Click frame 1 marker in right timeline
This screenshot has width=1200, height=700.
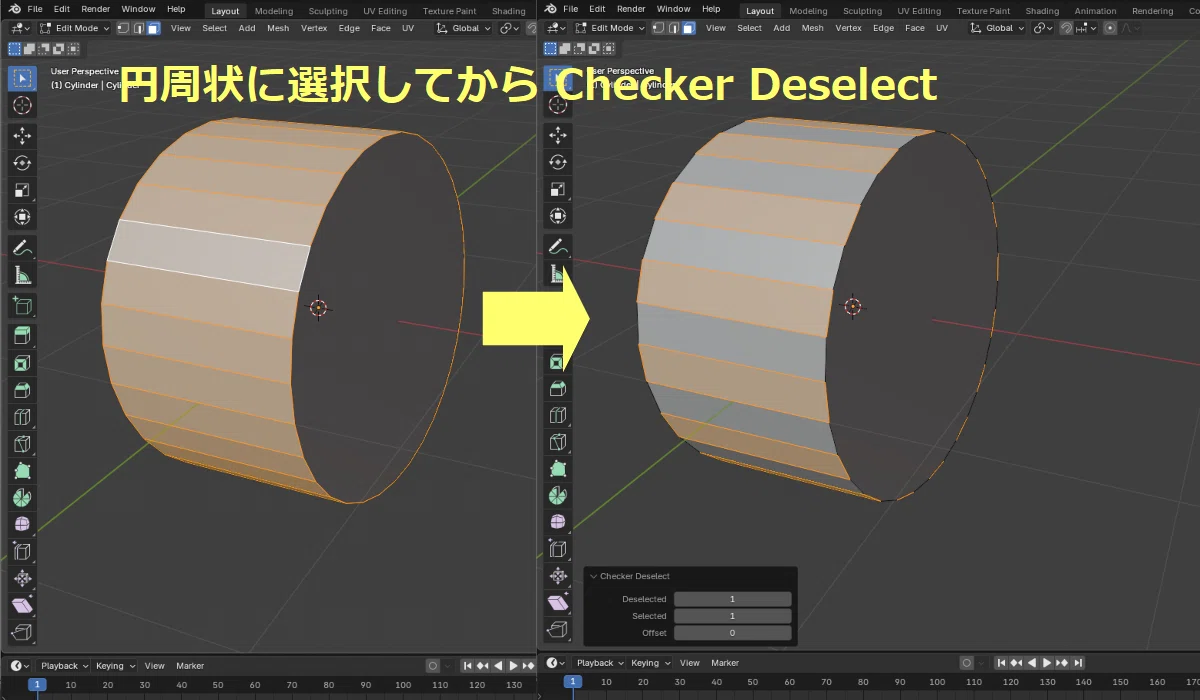click(573, 681)
